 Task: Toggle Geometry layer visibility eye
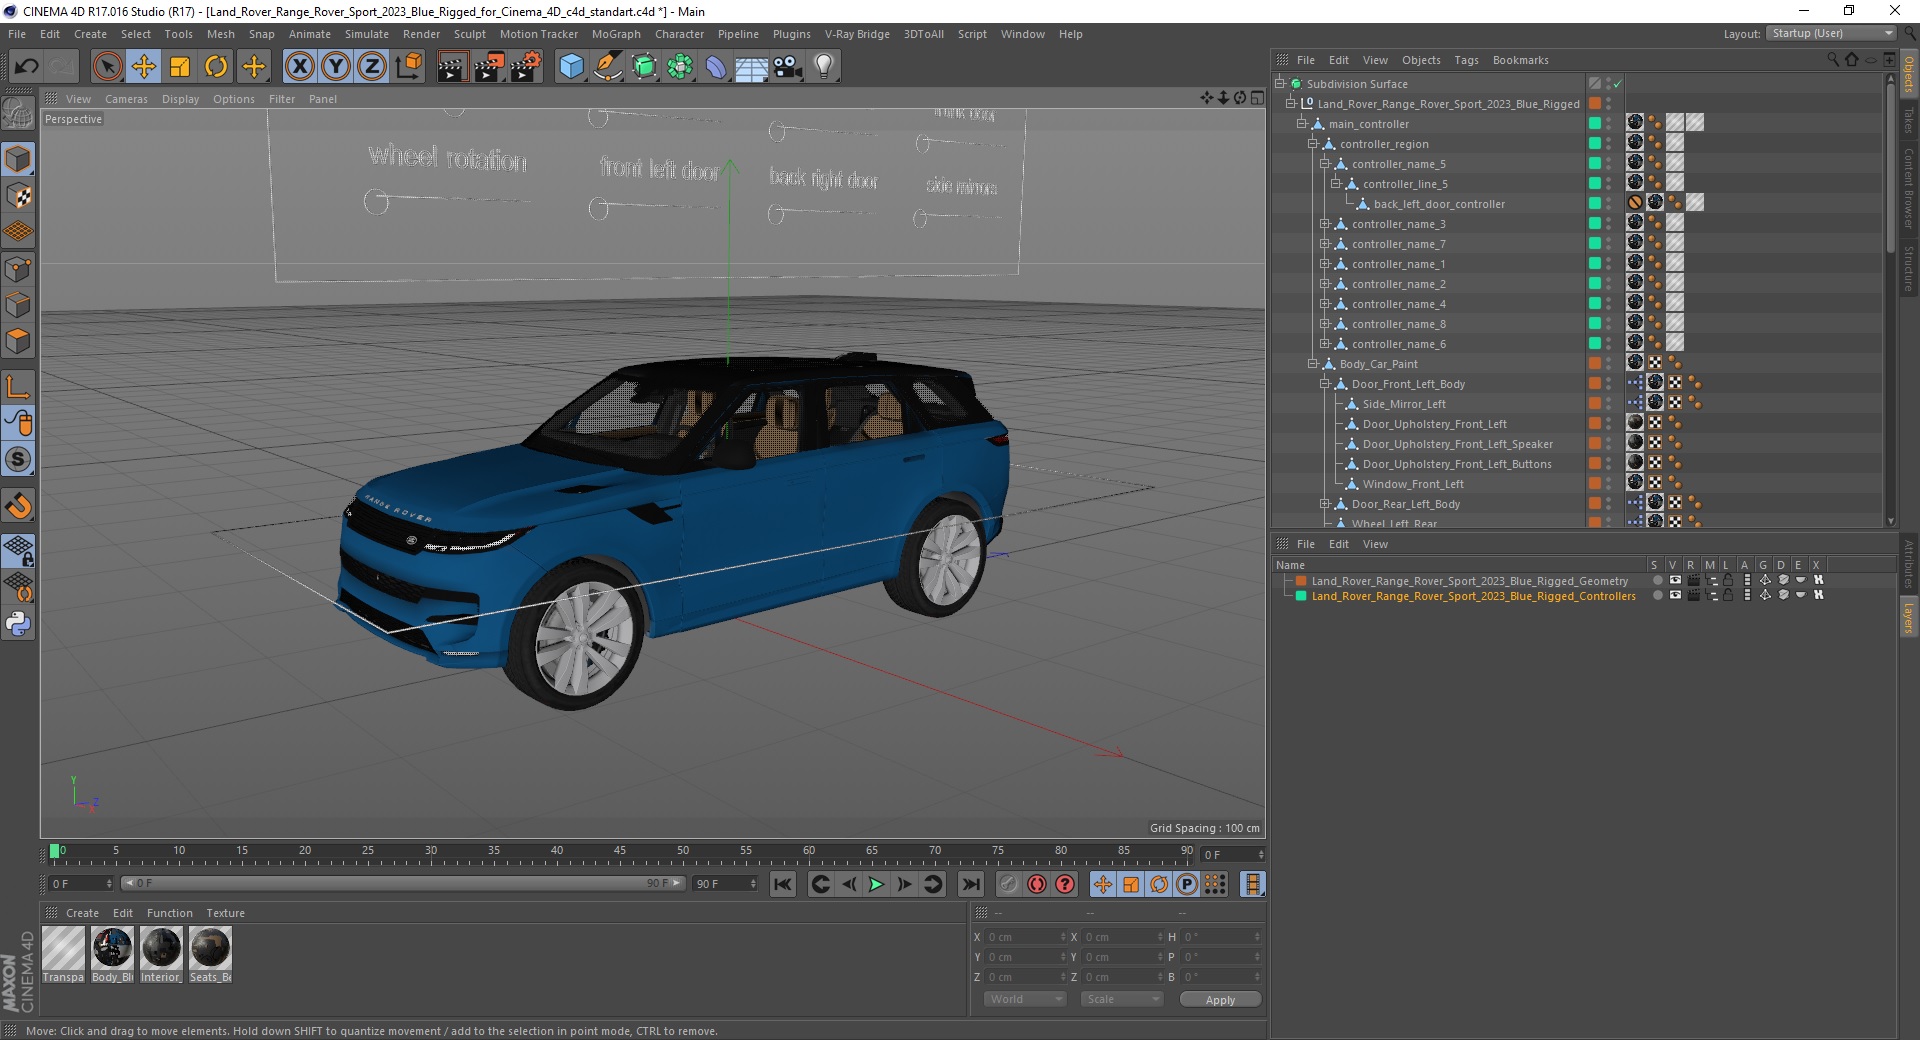point(1675,580)
